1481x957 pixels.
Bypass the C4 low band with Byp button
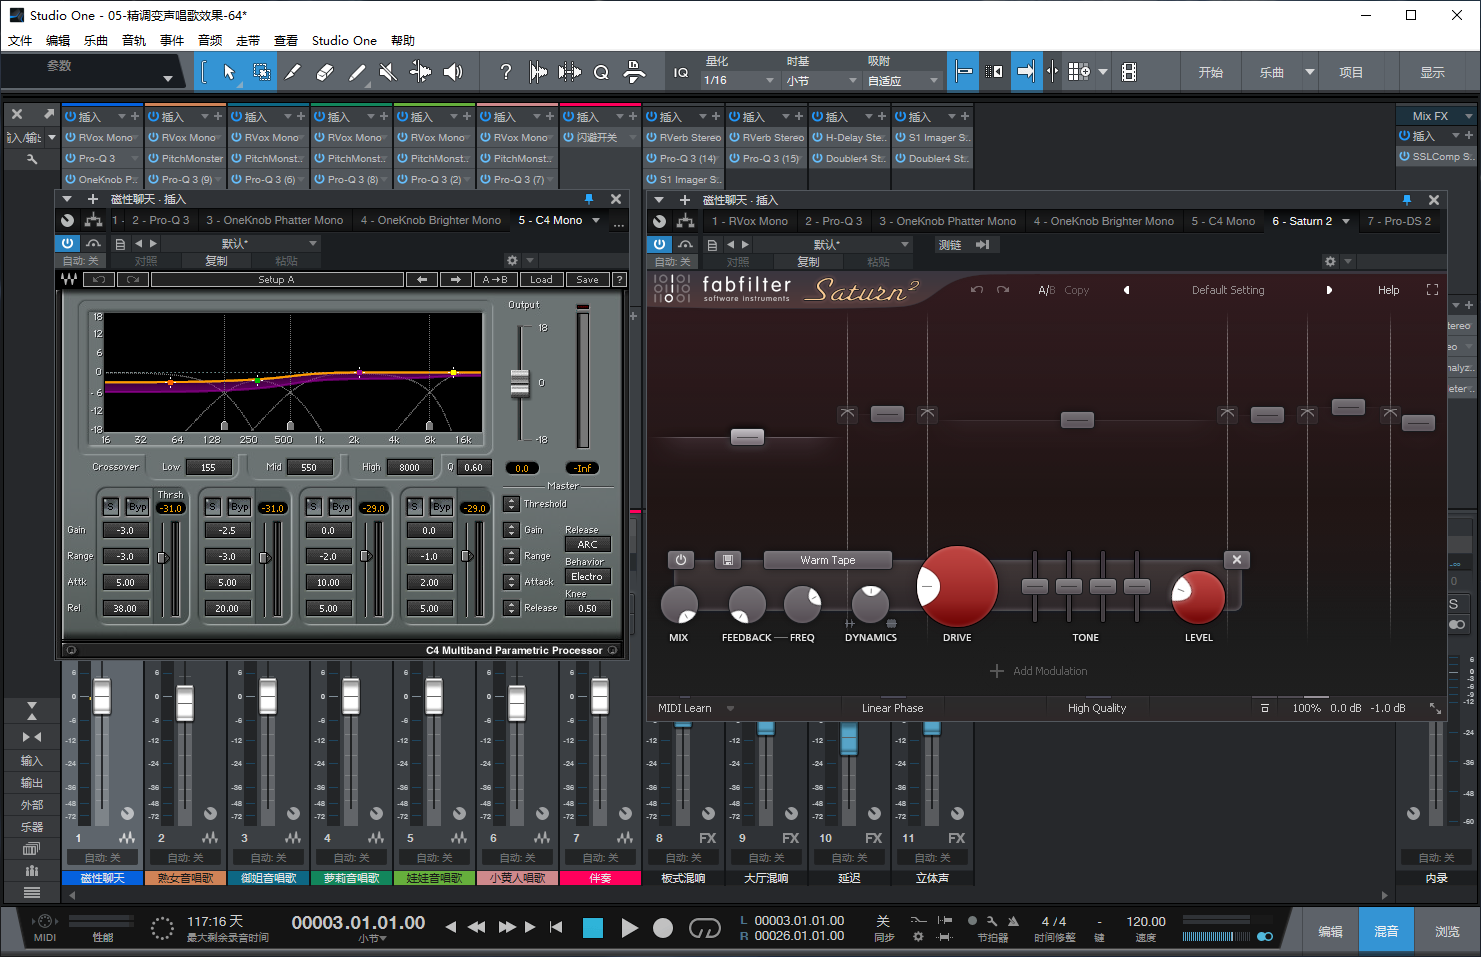pyautogui.click(x=138, y=507)
